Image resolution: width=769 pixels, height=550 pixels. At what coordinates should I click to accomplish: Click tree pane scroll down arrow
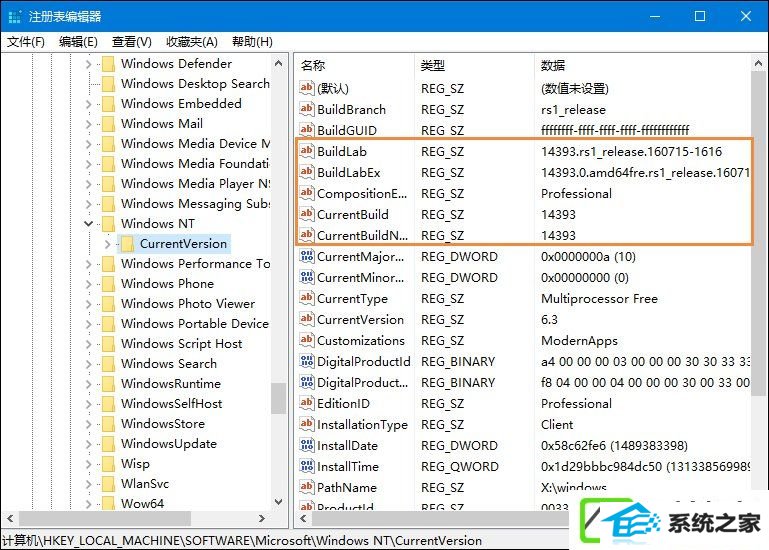[279, 501]
